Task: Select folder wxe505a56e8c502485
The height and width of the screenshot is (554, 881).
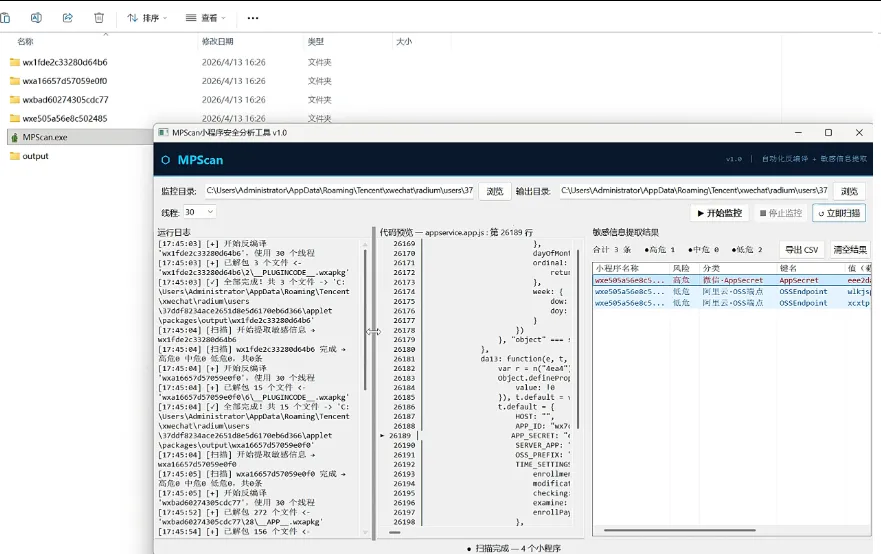Action: pyautogui.click(x=65, y=119)
